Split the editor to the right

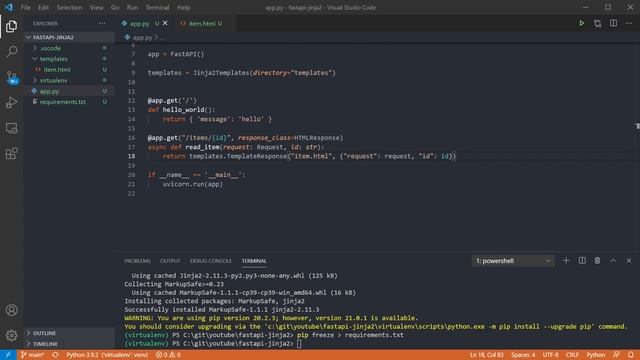[x=613, y=23]
